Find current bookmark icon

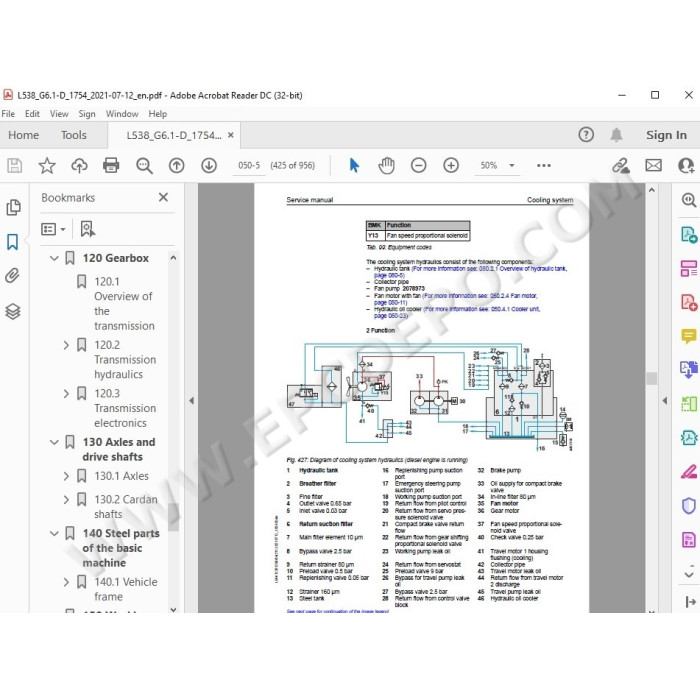(x=88, y=229)
